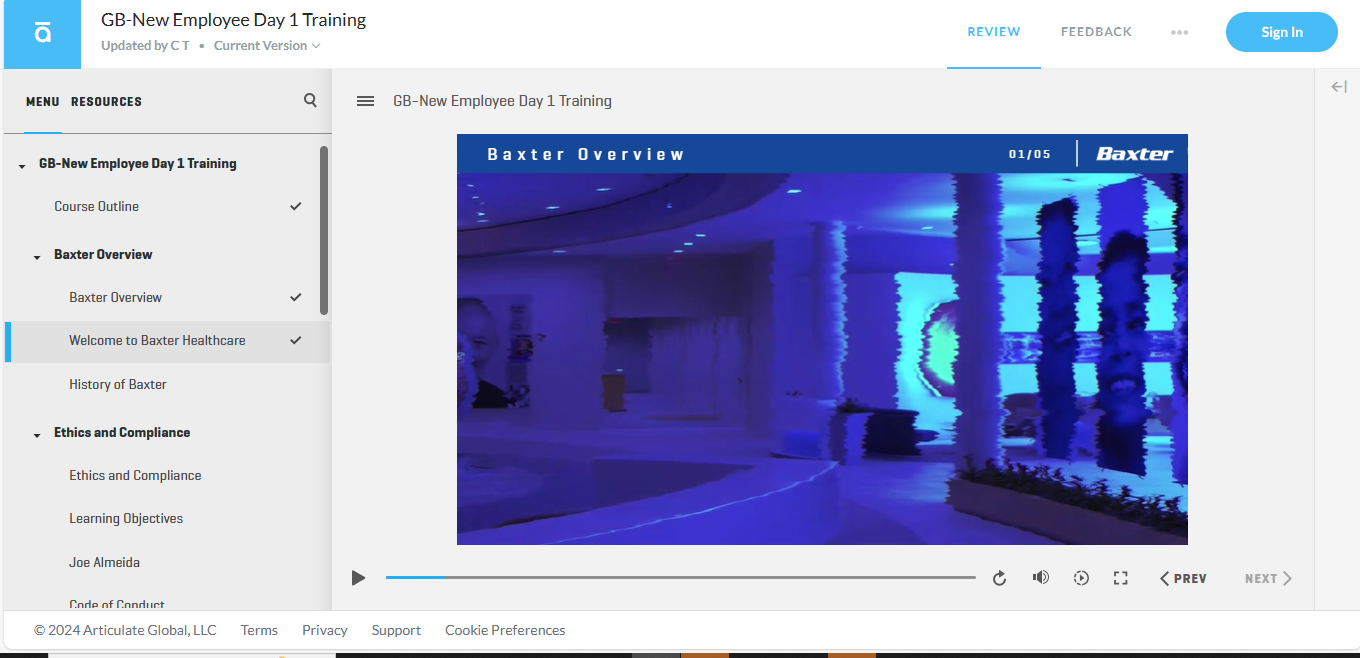Toggle the hamburger menu icon
Viewport: 1360px width, 658px height.
[x=366, y=101]
